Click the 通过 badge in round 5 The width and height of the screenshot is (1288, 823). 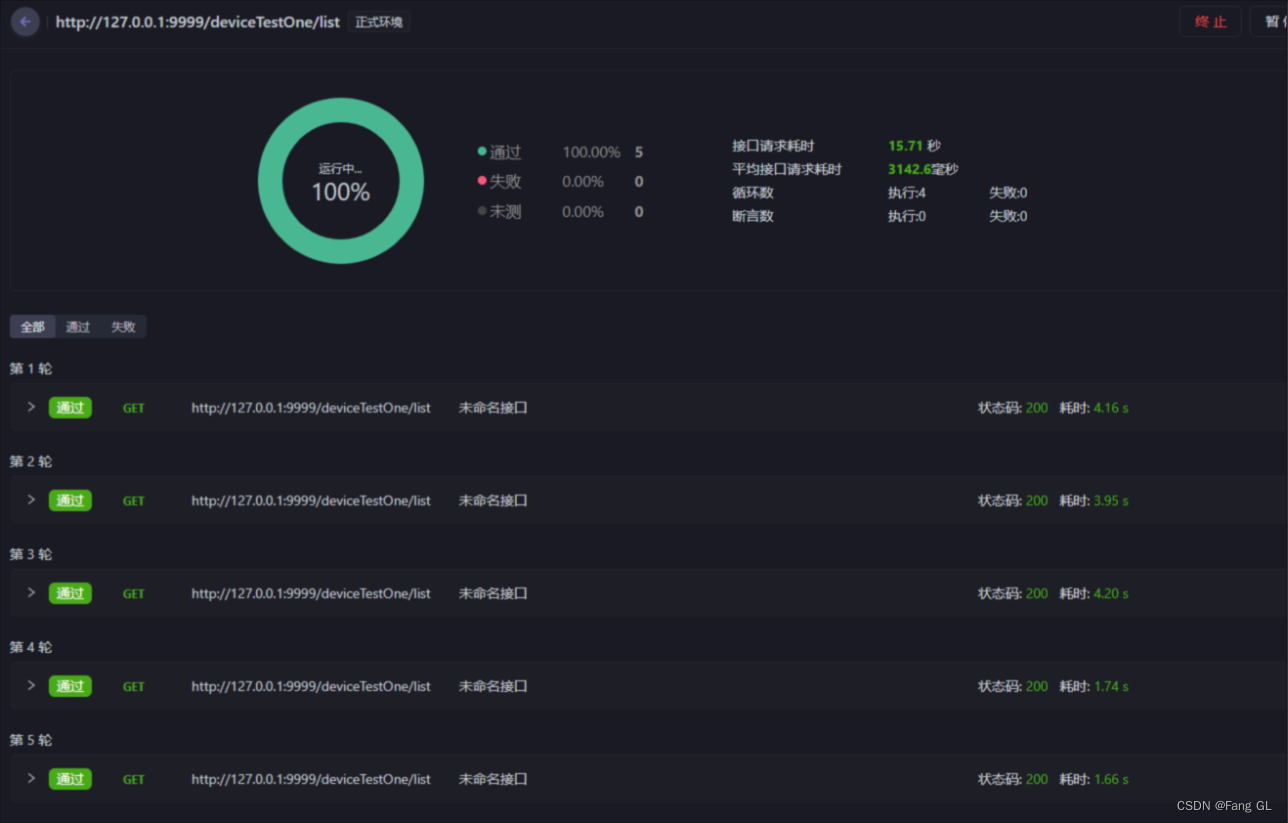click(70, 779)
